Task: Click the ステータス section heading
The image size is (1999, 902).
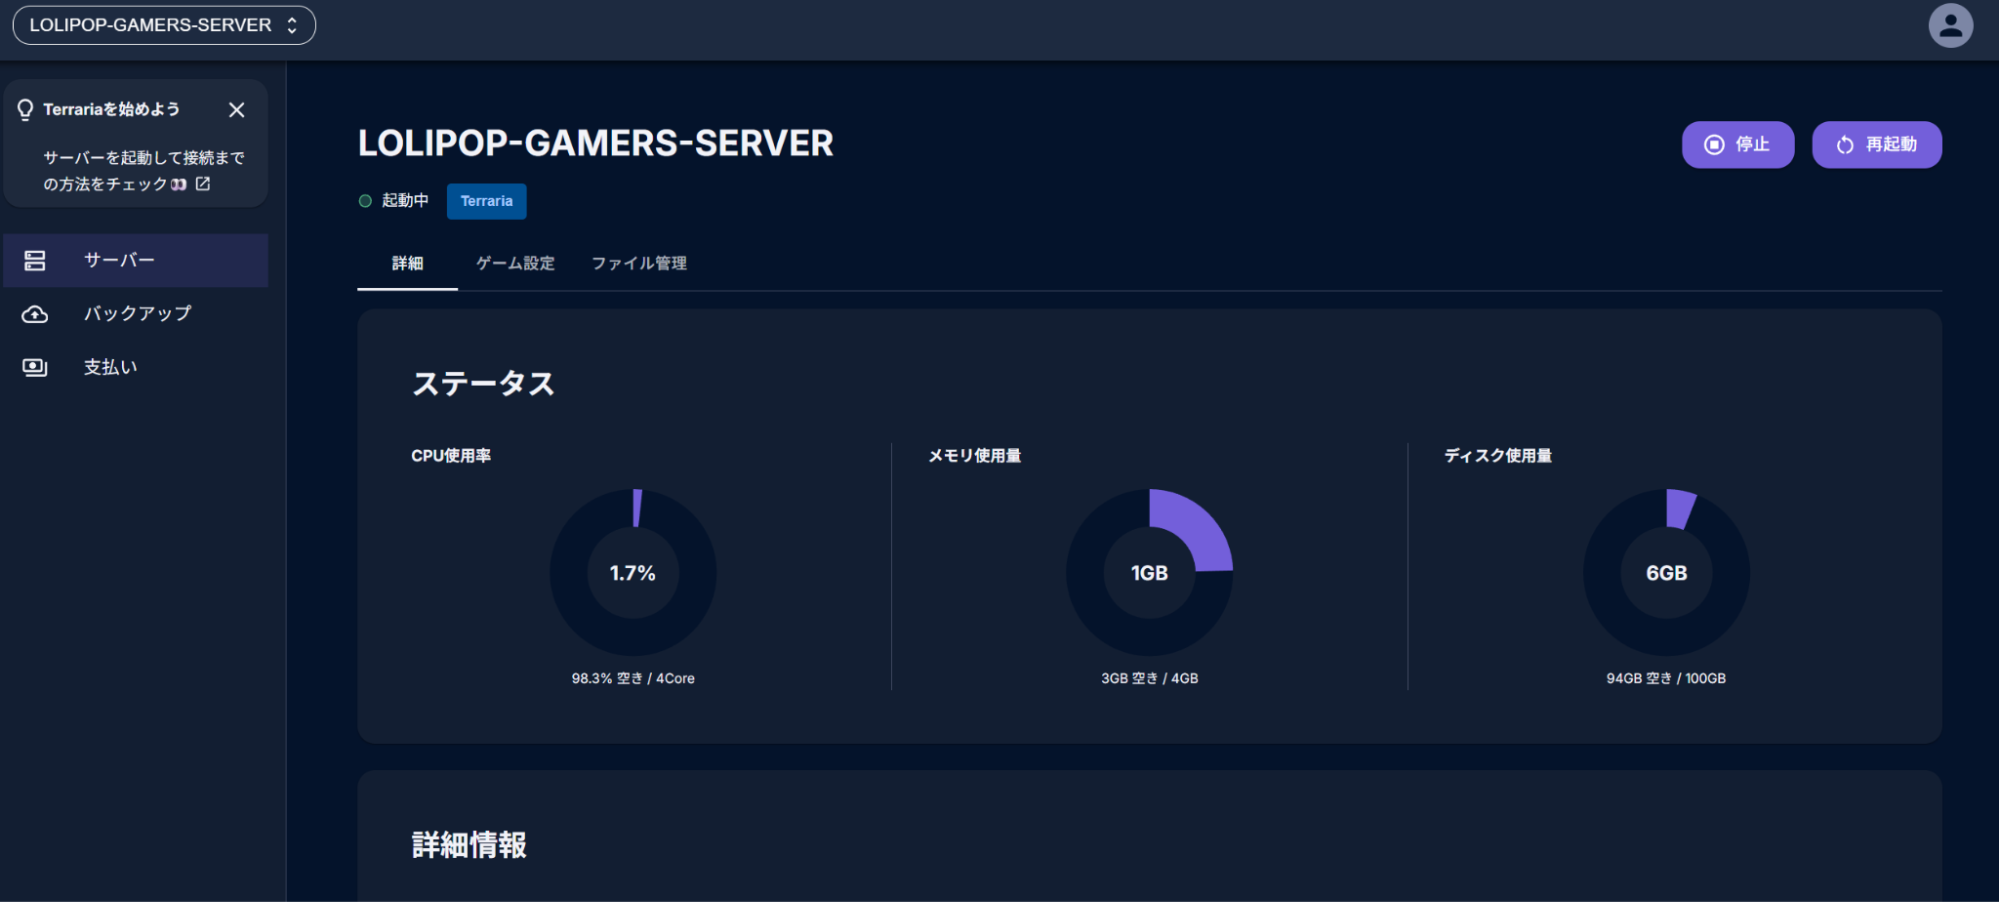Action: pos(484,384)
